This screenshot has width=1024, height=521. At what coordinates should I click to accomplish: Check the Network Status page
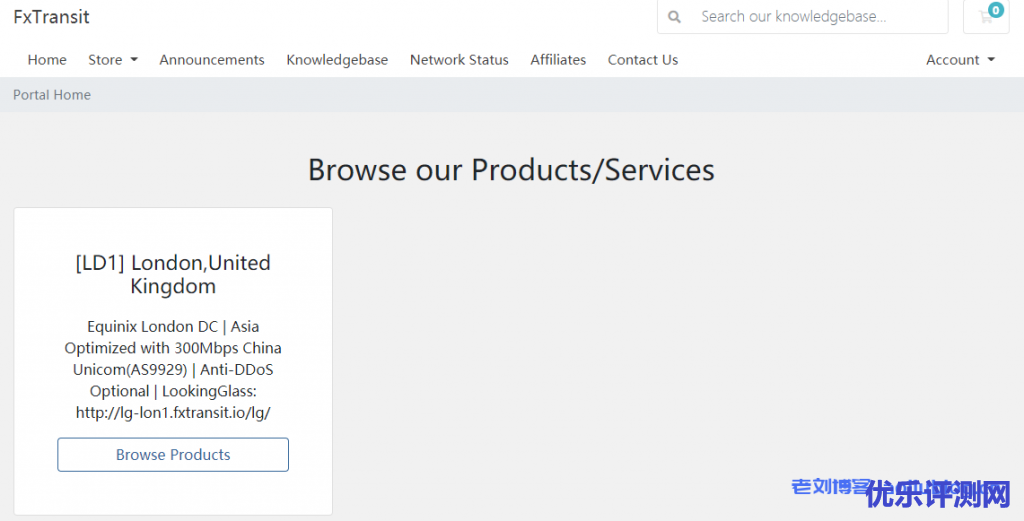[x=459, y=60]
